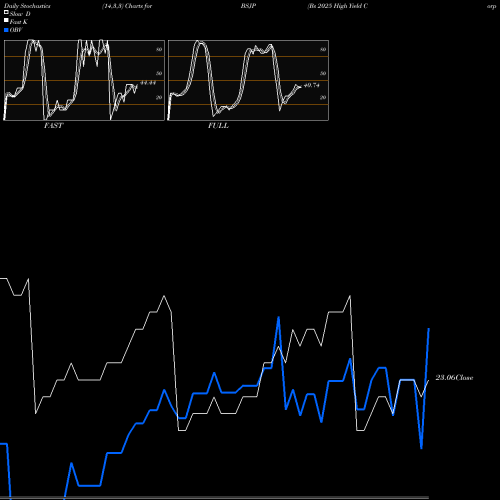
Task: Click the Slow D legend marker
Action: (6, 12)
